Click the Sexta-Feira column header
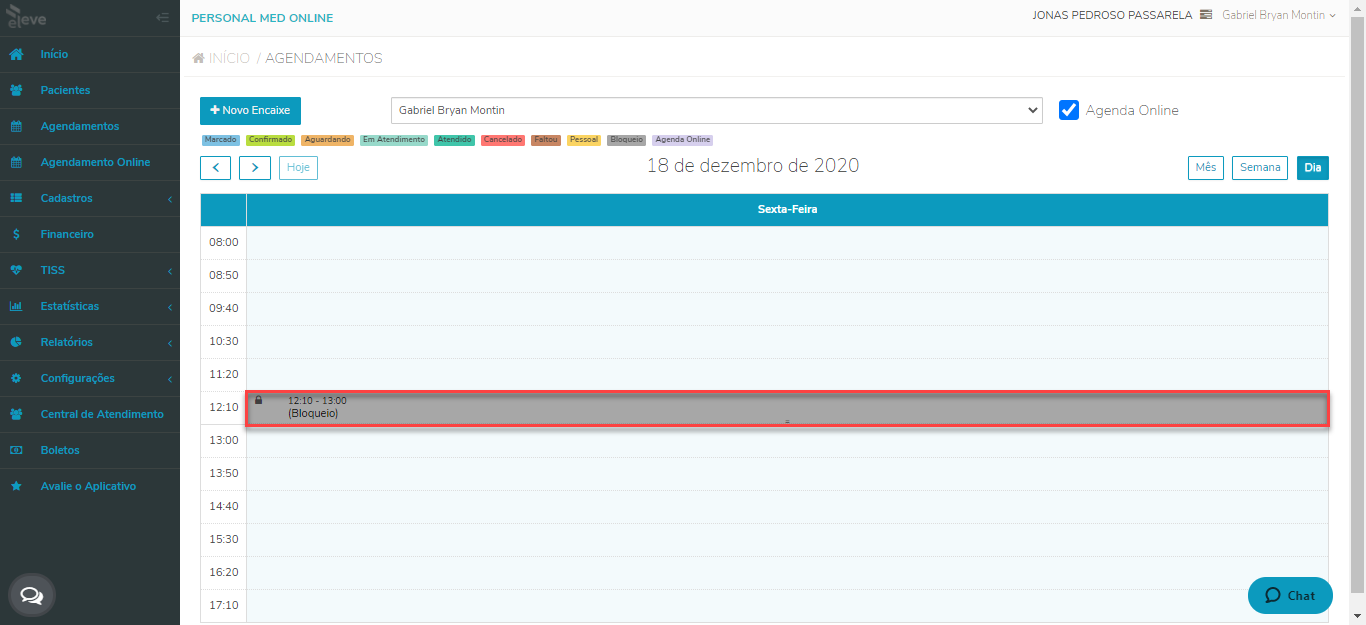The image size is (1366, 625). (x=787, y=210)
